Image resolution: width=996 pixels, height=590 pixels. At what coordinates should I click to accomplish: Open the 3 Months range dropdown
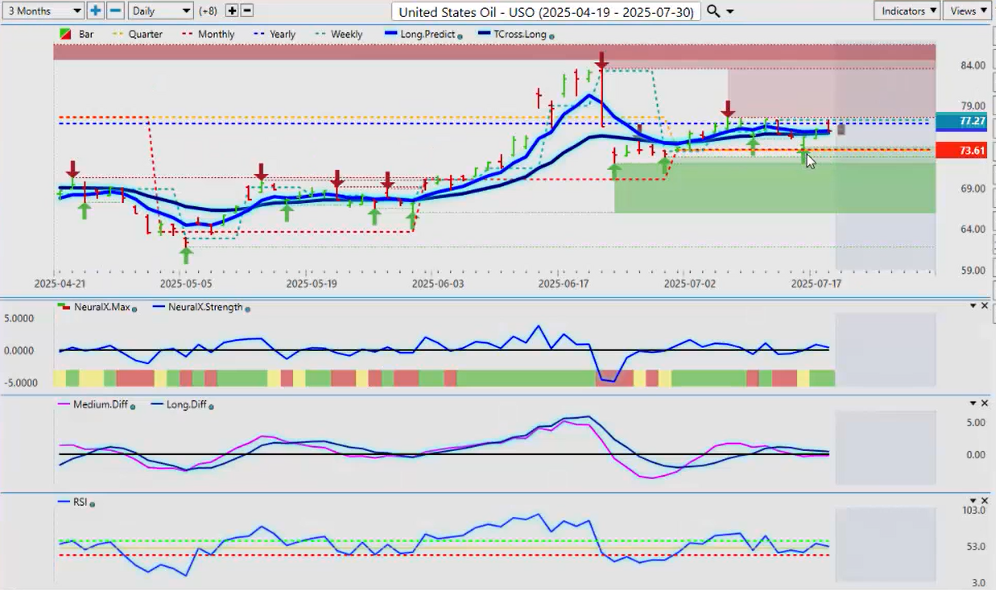point(42,10)
